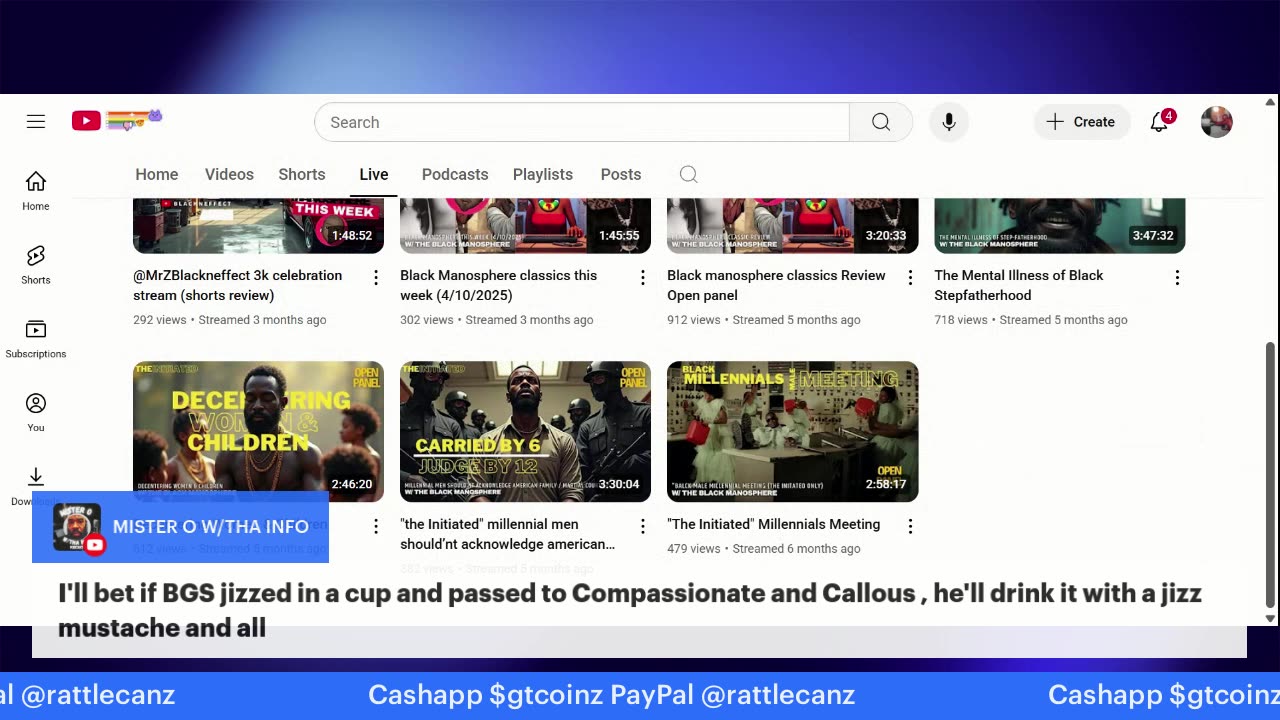Switch to the Playlists tab

pos(543,174)
